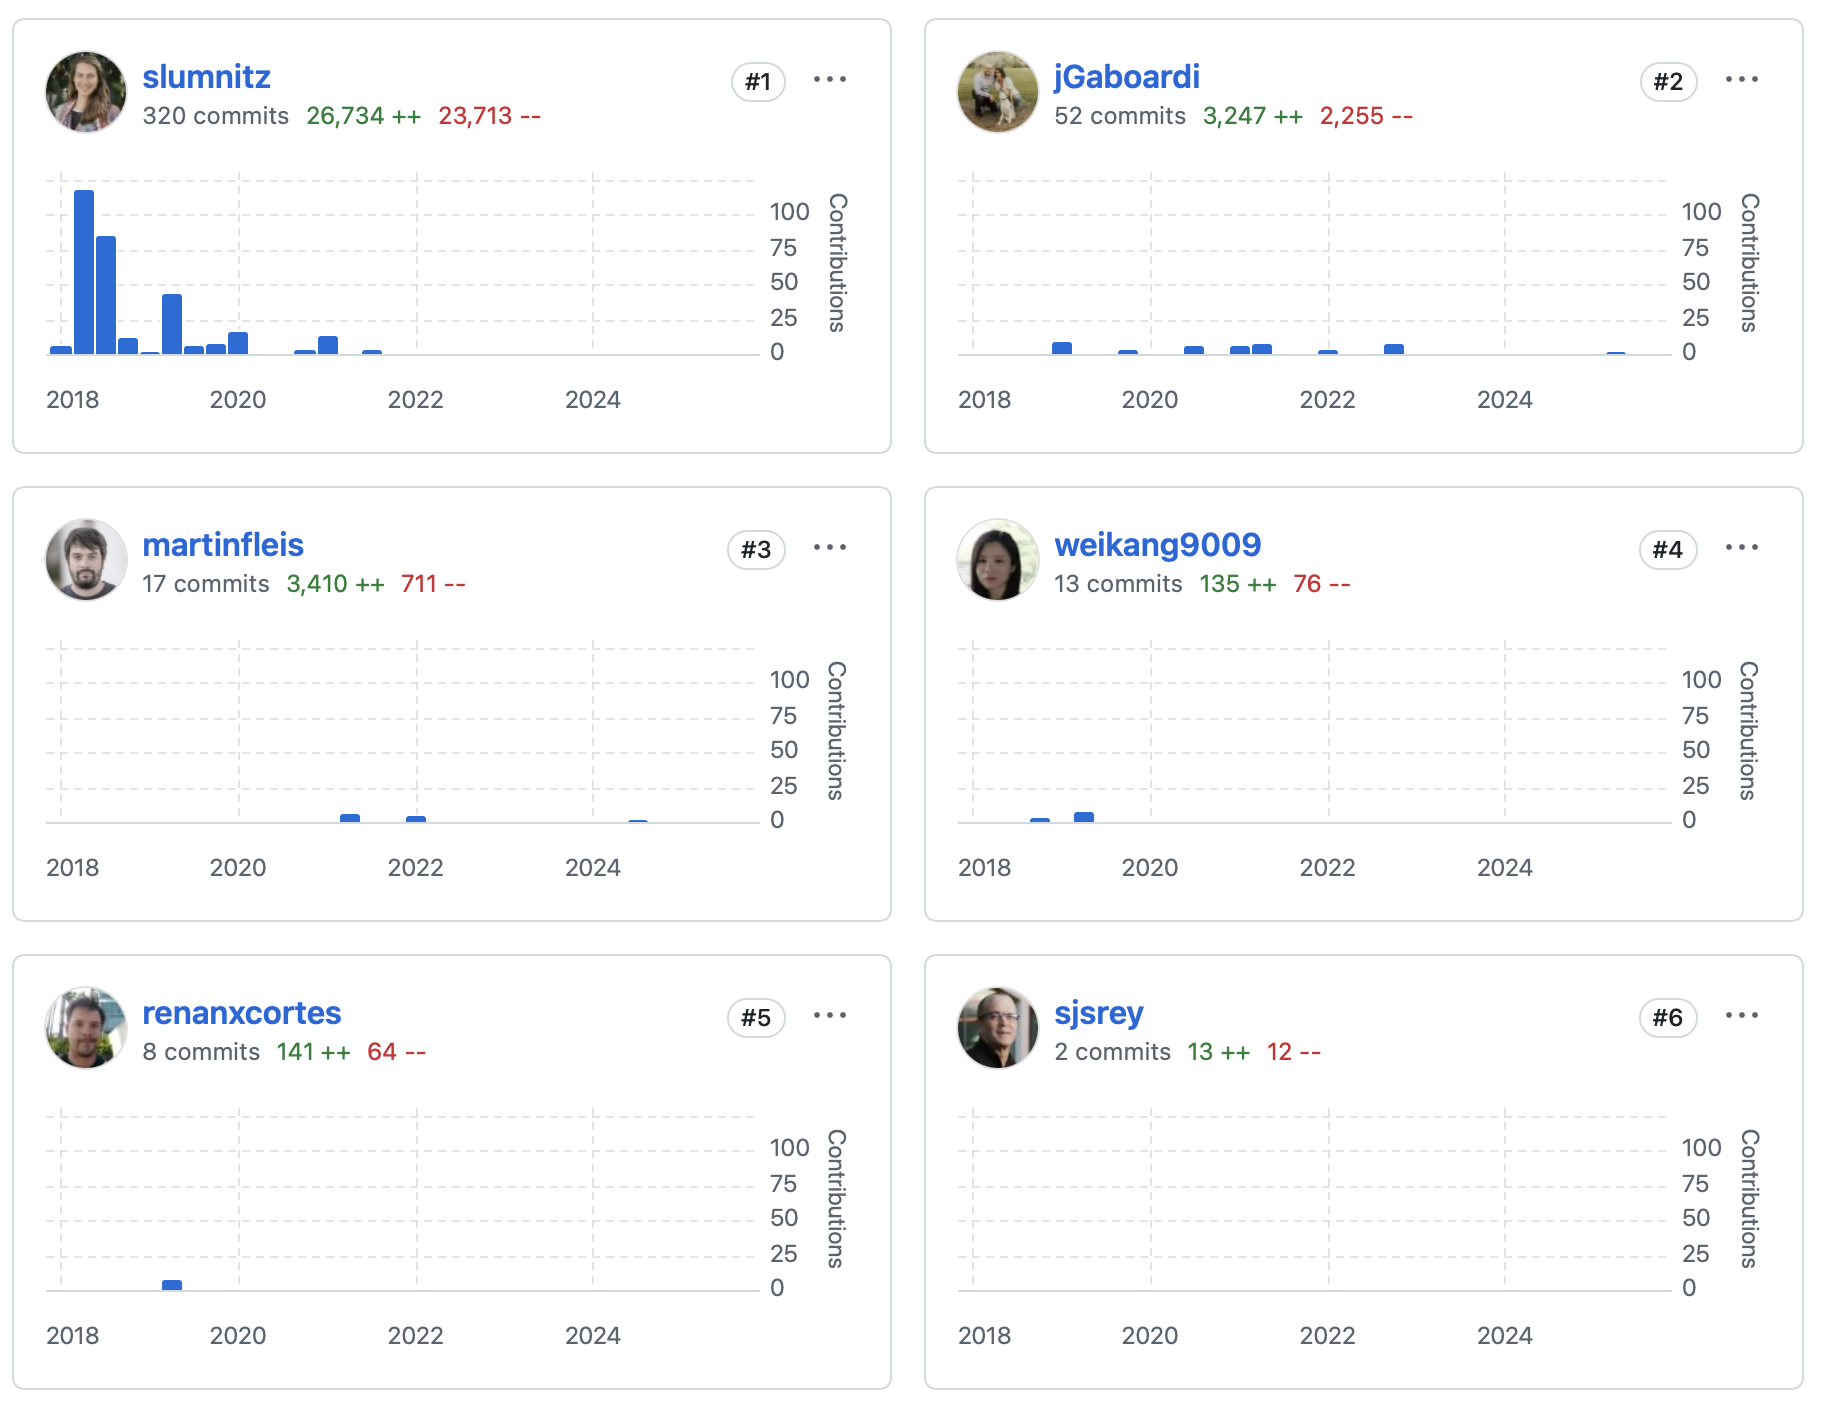Viewport: 1824px width, 1410px height.
Task: Click weikang9009's avatar photo
Action: click(998, 560)
